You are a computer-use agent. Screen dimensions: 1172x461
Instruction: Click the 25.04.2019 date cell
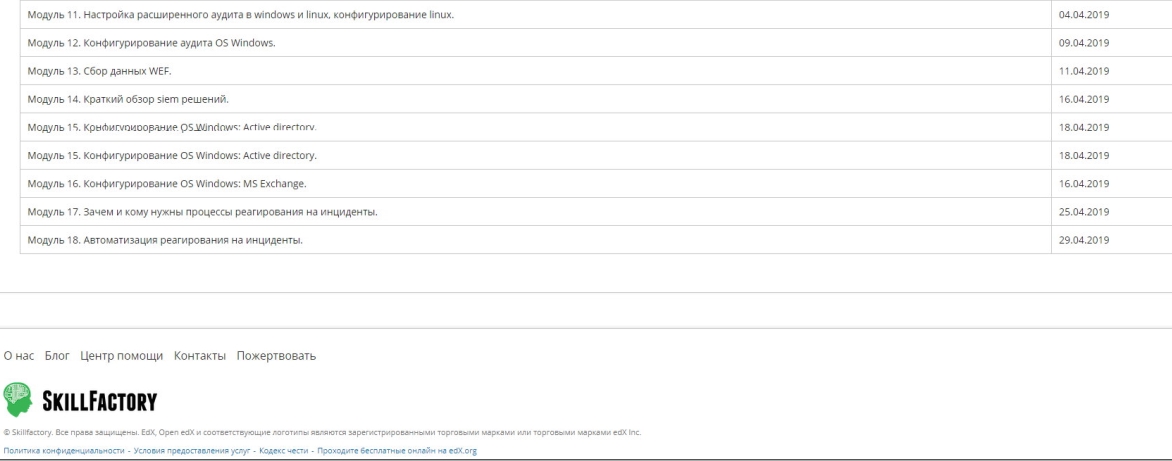pos(1083,212)
